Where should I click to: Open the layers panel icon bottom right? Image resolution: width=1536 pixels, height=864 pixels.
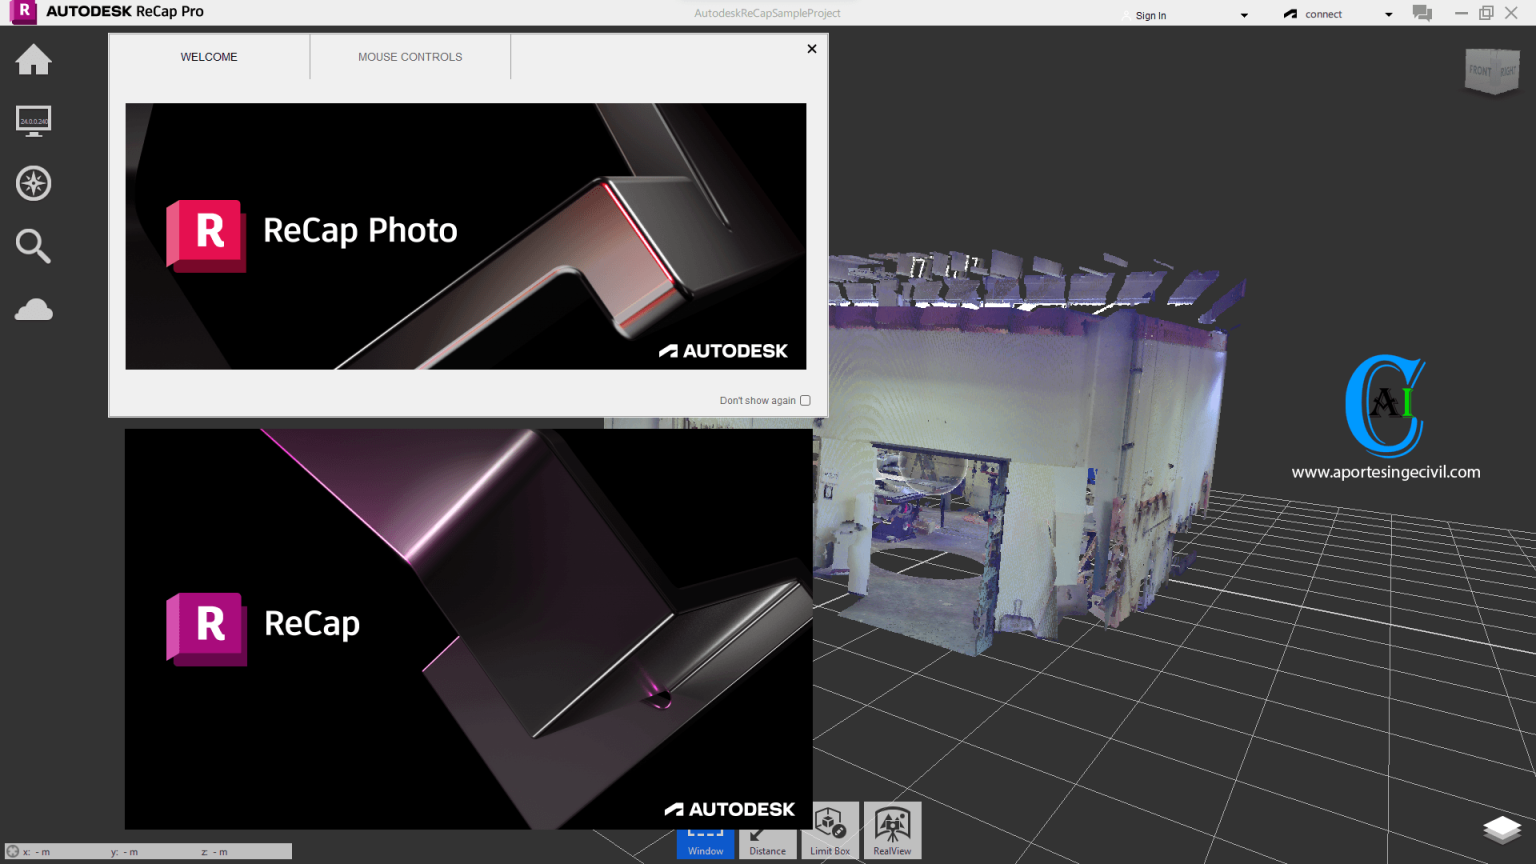[x=1503, y=828]
